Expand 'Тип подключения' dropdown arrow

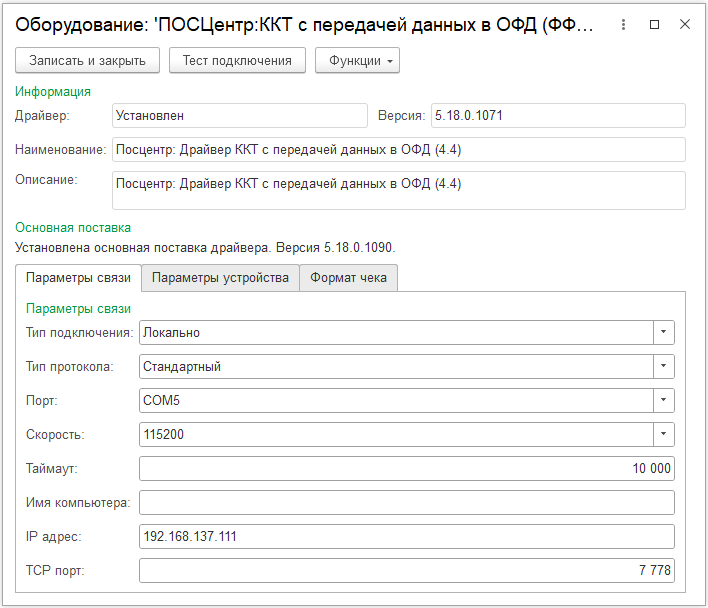click(663, 332)
